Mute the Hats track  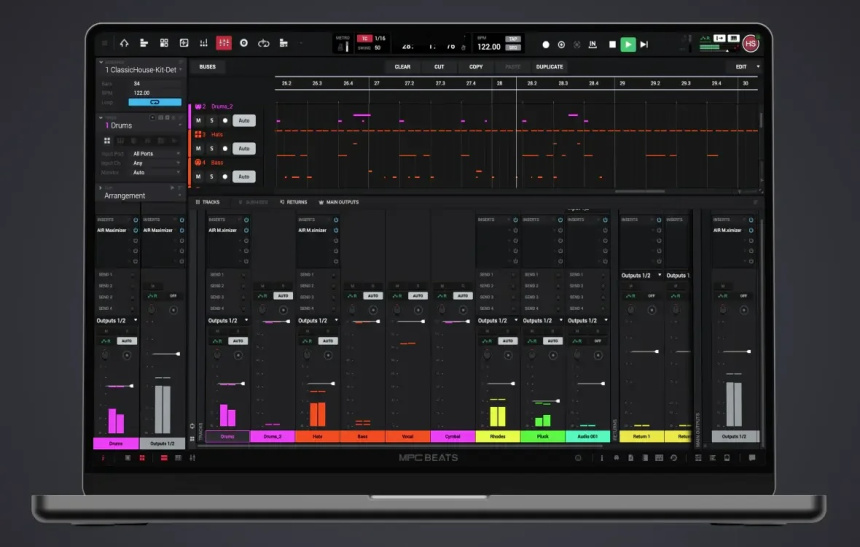tap(199, 149)
